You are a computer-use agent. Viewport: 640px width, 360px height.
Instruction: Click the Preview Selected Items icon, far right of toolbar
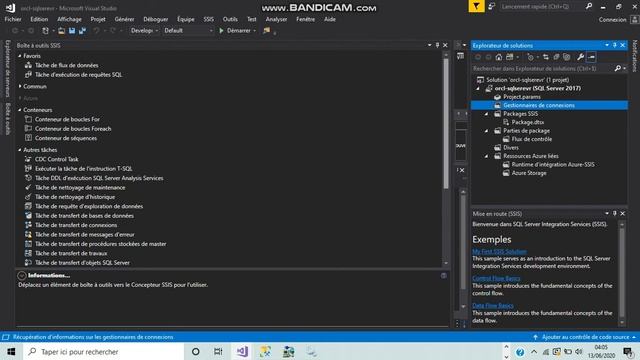(x=591, y=57)
